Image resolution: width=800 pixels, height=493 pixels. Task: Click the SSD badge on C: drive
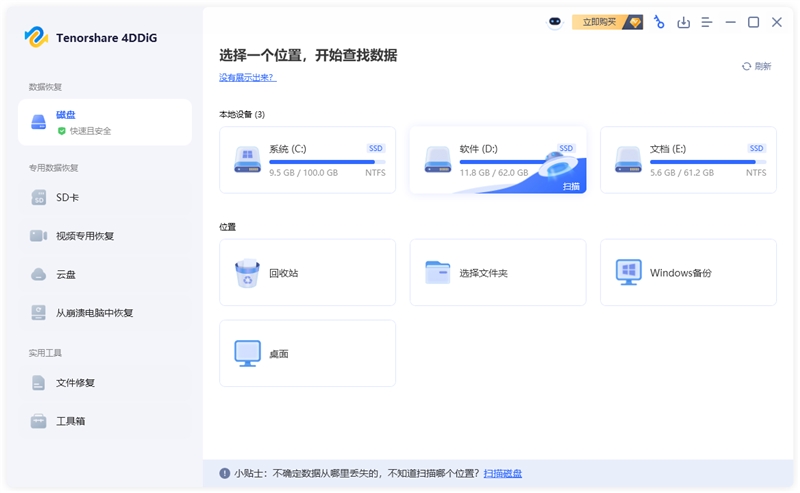[x=376, y=149]
